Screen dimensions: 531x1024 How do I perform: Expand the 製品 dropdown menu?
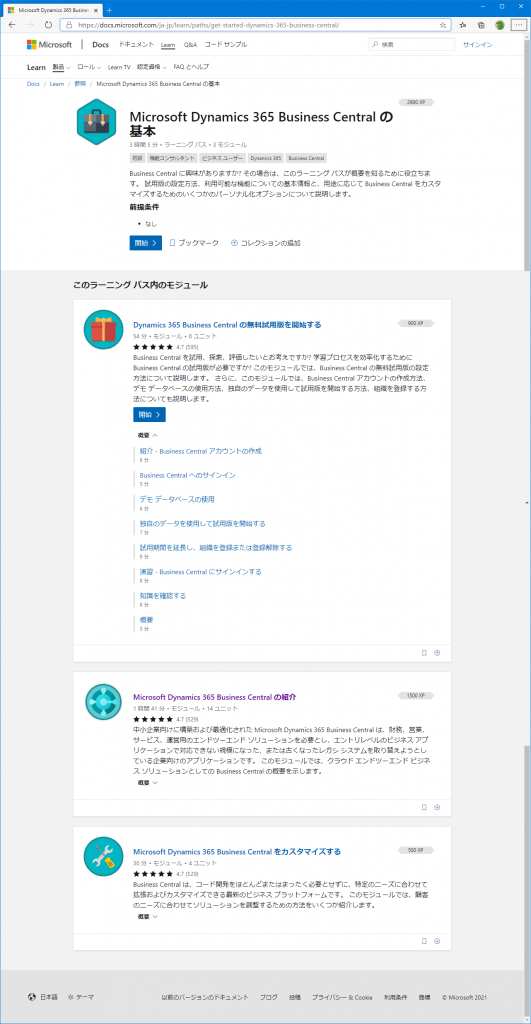click(61, 67)
